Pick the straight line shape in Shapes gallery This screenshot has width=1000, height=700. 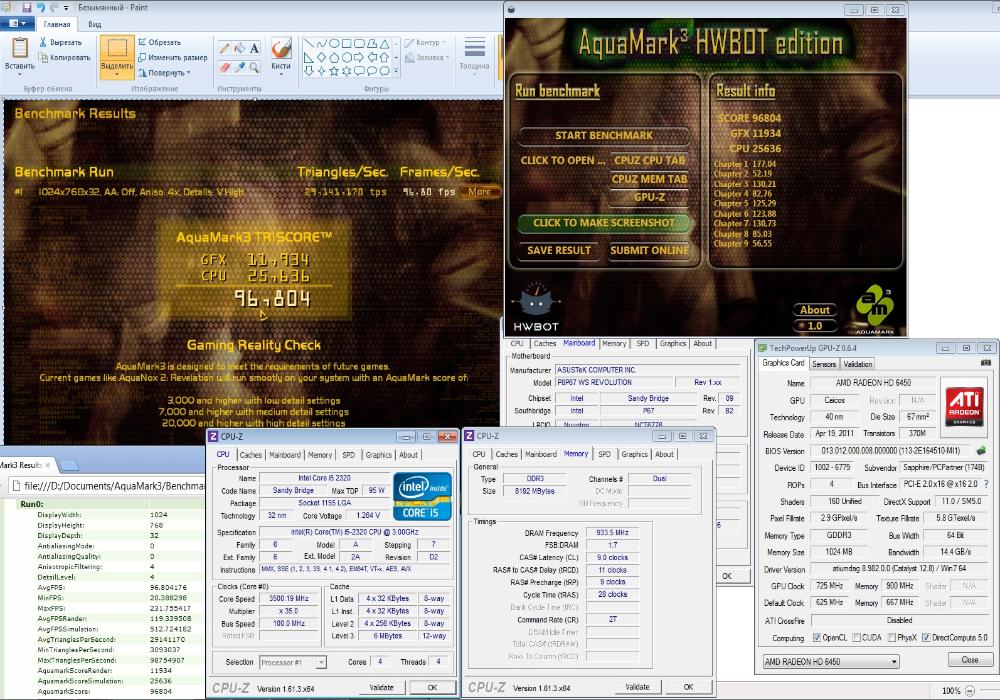(x=309, y=43)
